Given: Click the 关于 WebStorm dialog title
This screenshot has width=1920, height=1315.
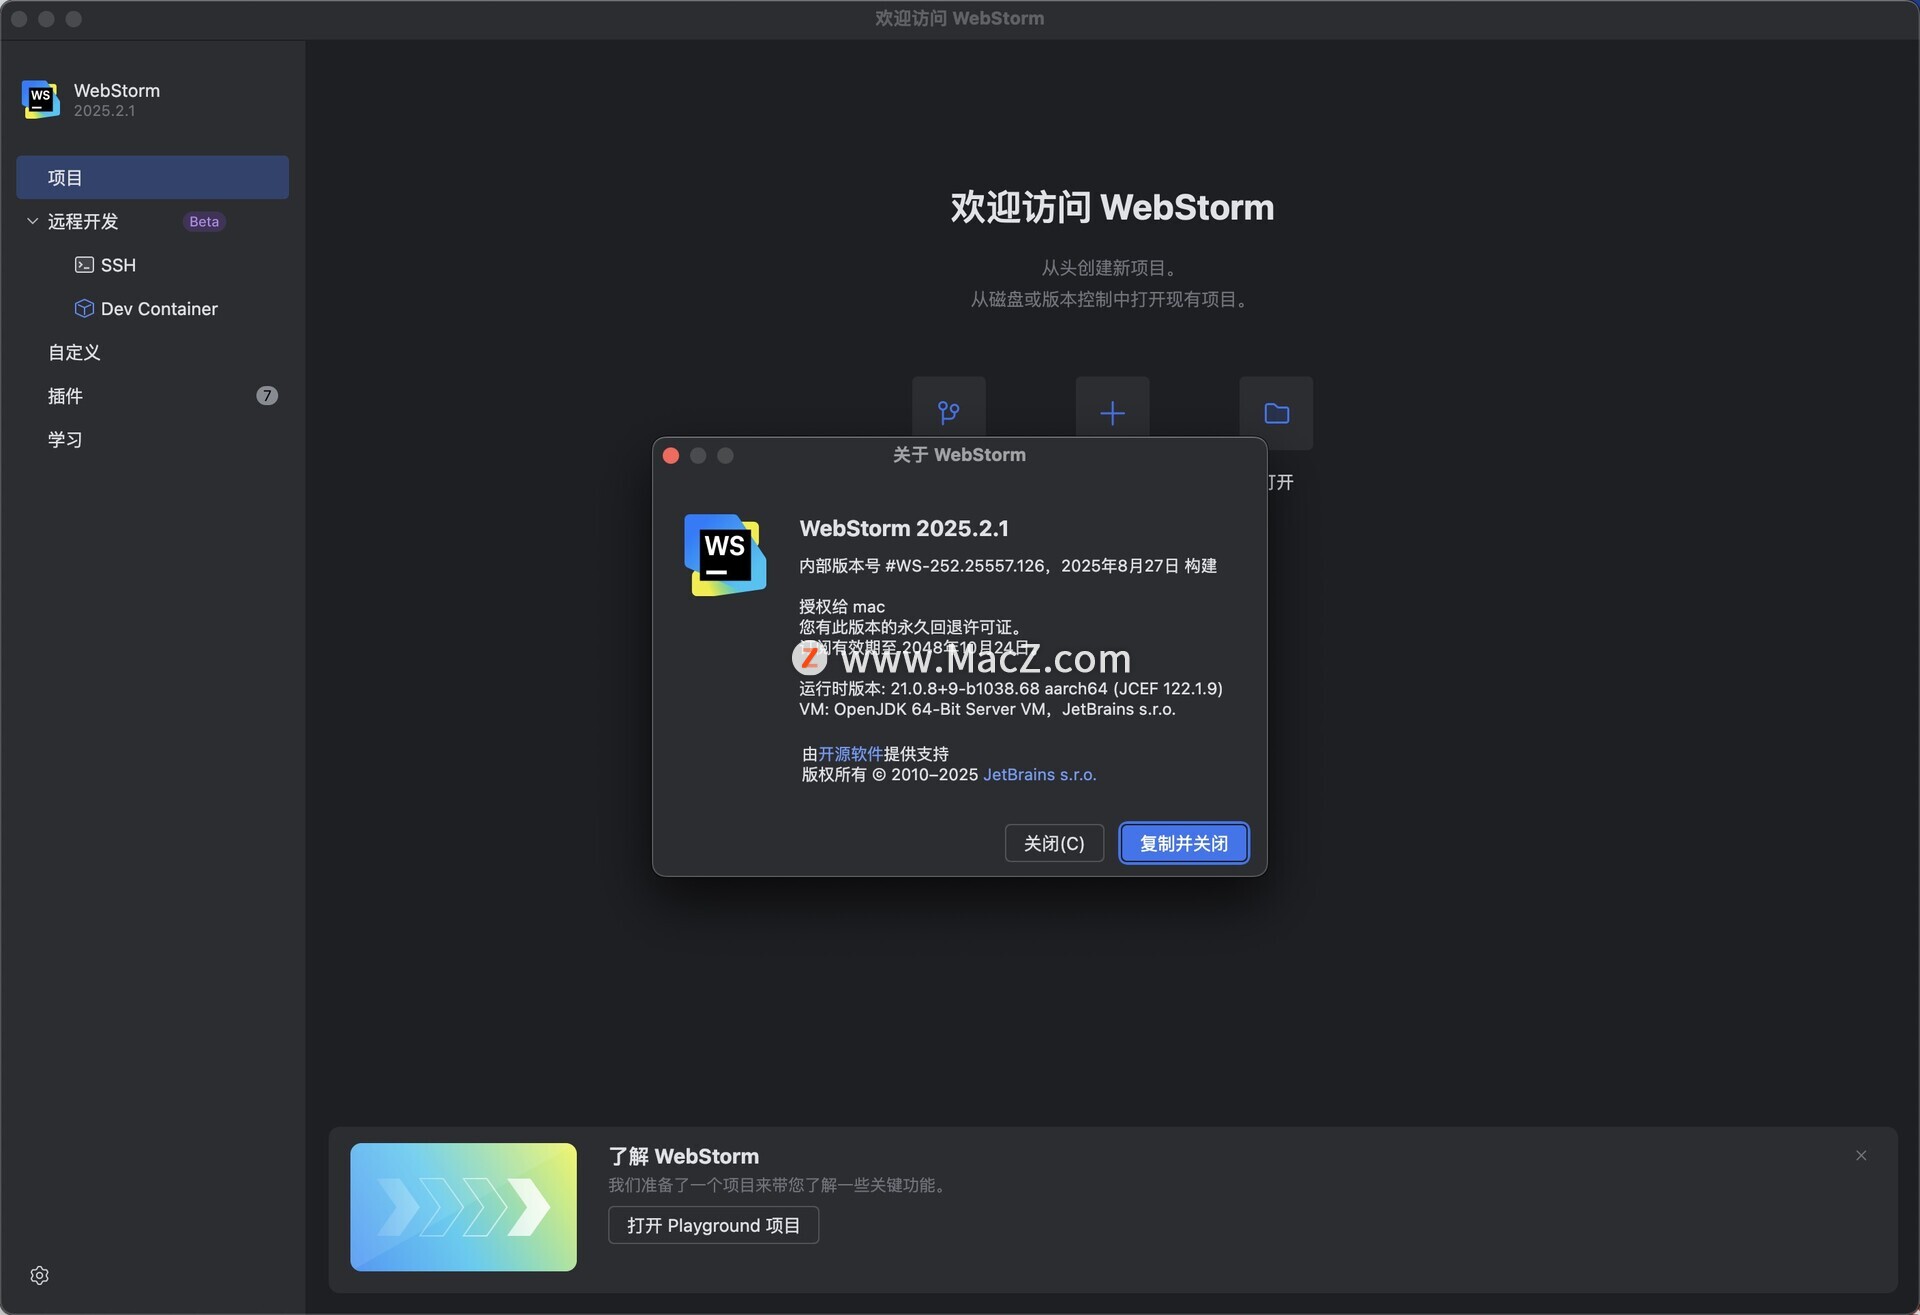Looking at the screenshot, I should 959,455.
